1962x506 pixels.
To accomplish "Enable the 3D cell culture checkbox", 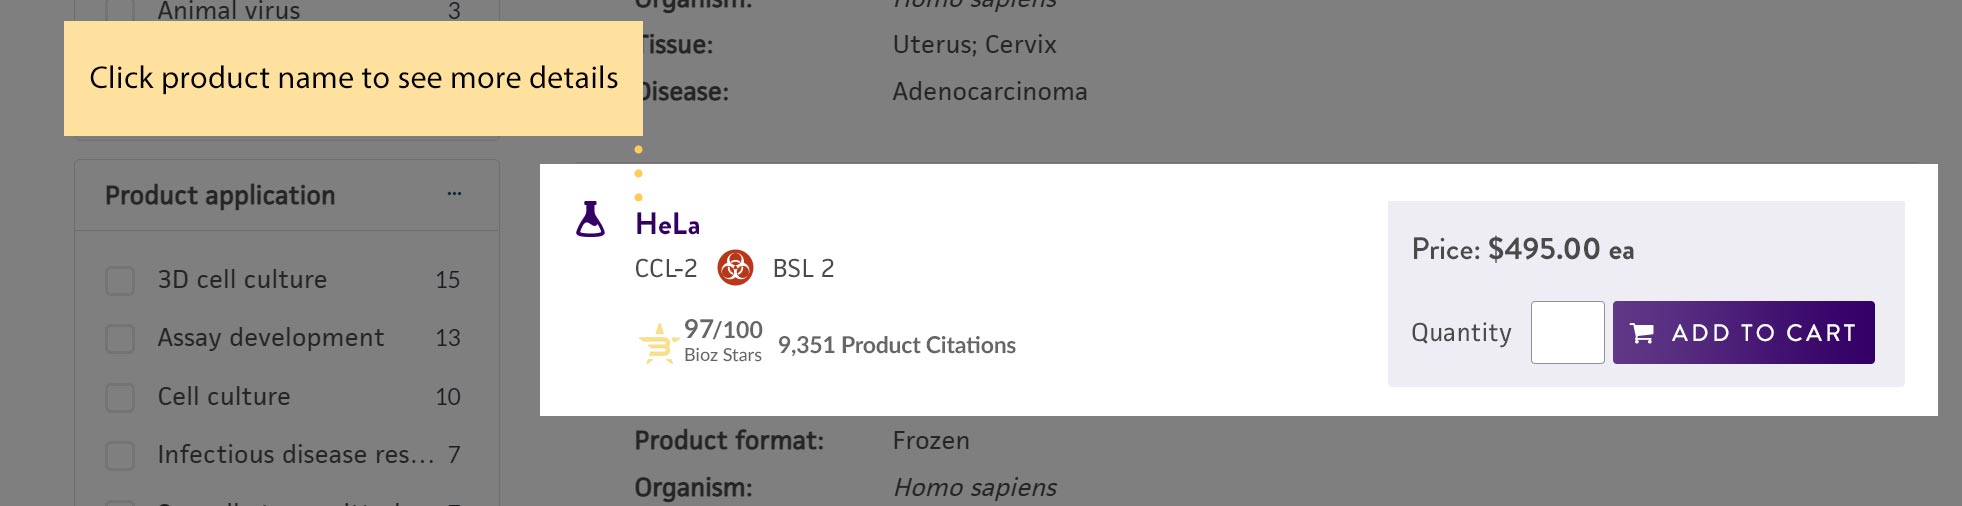I will click(120, 280).
